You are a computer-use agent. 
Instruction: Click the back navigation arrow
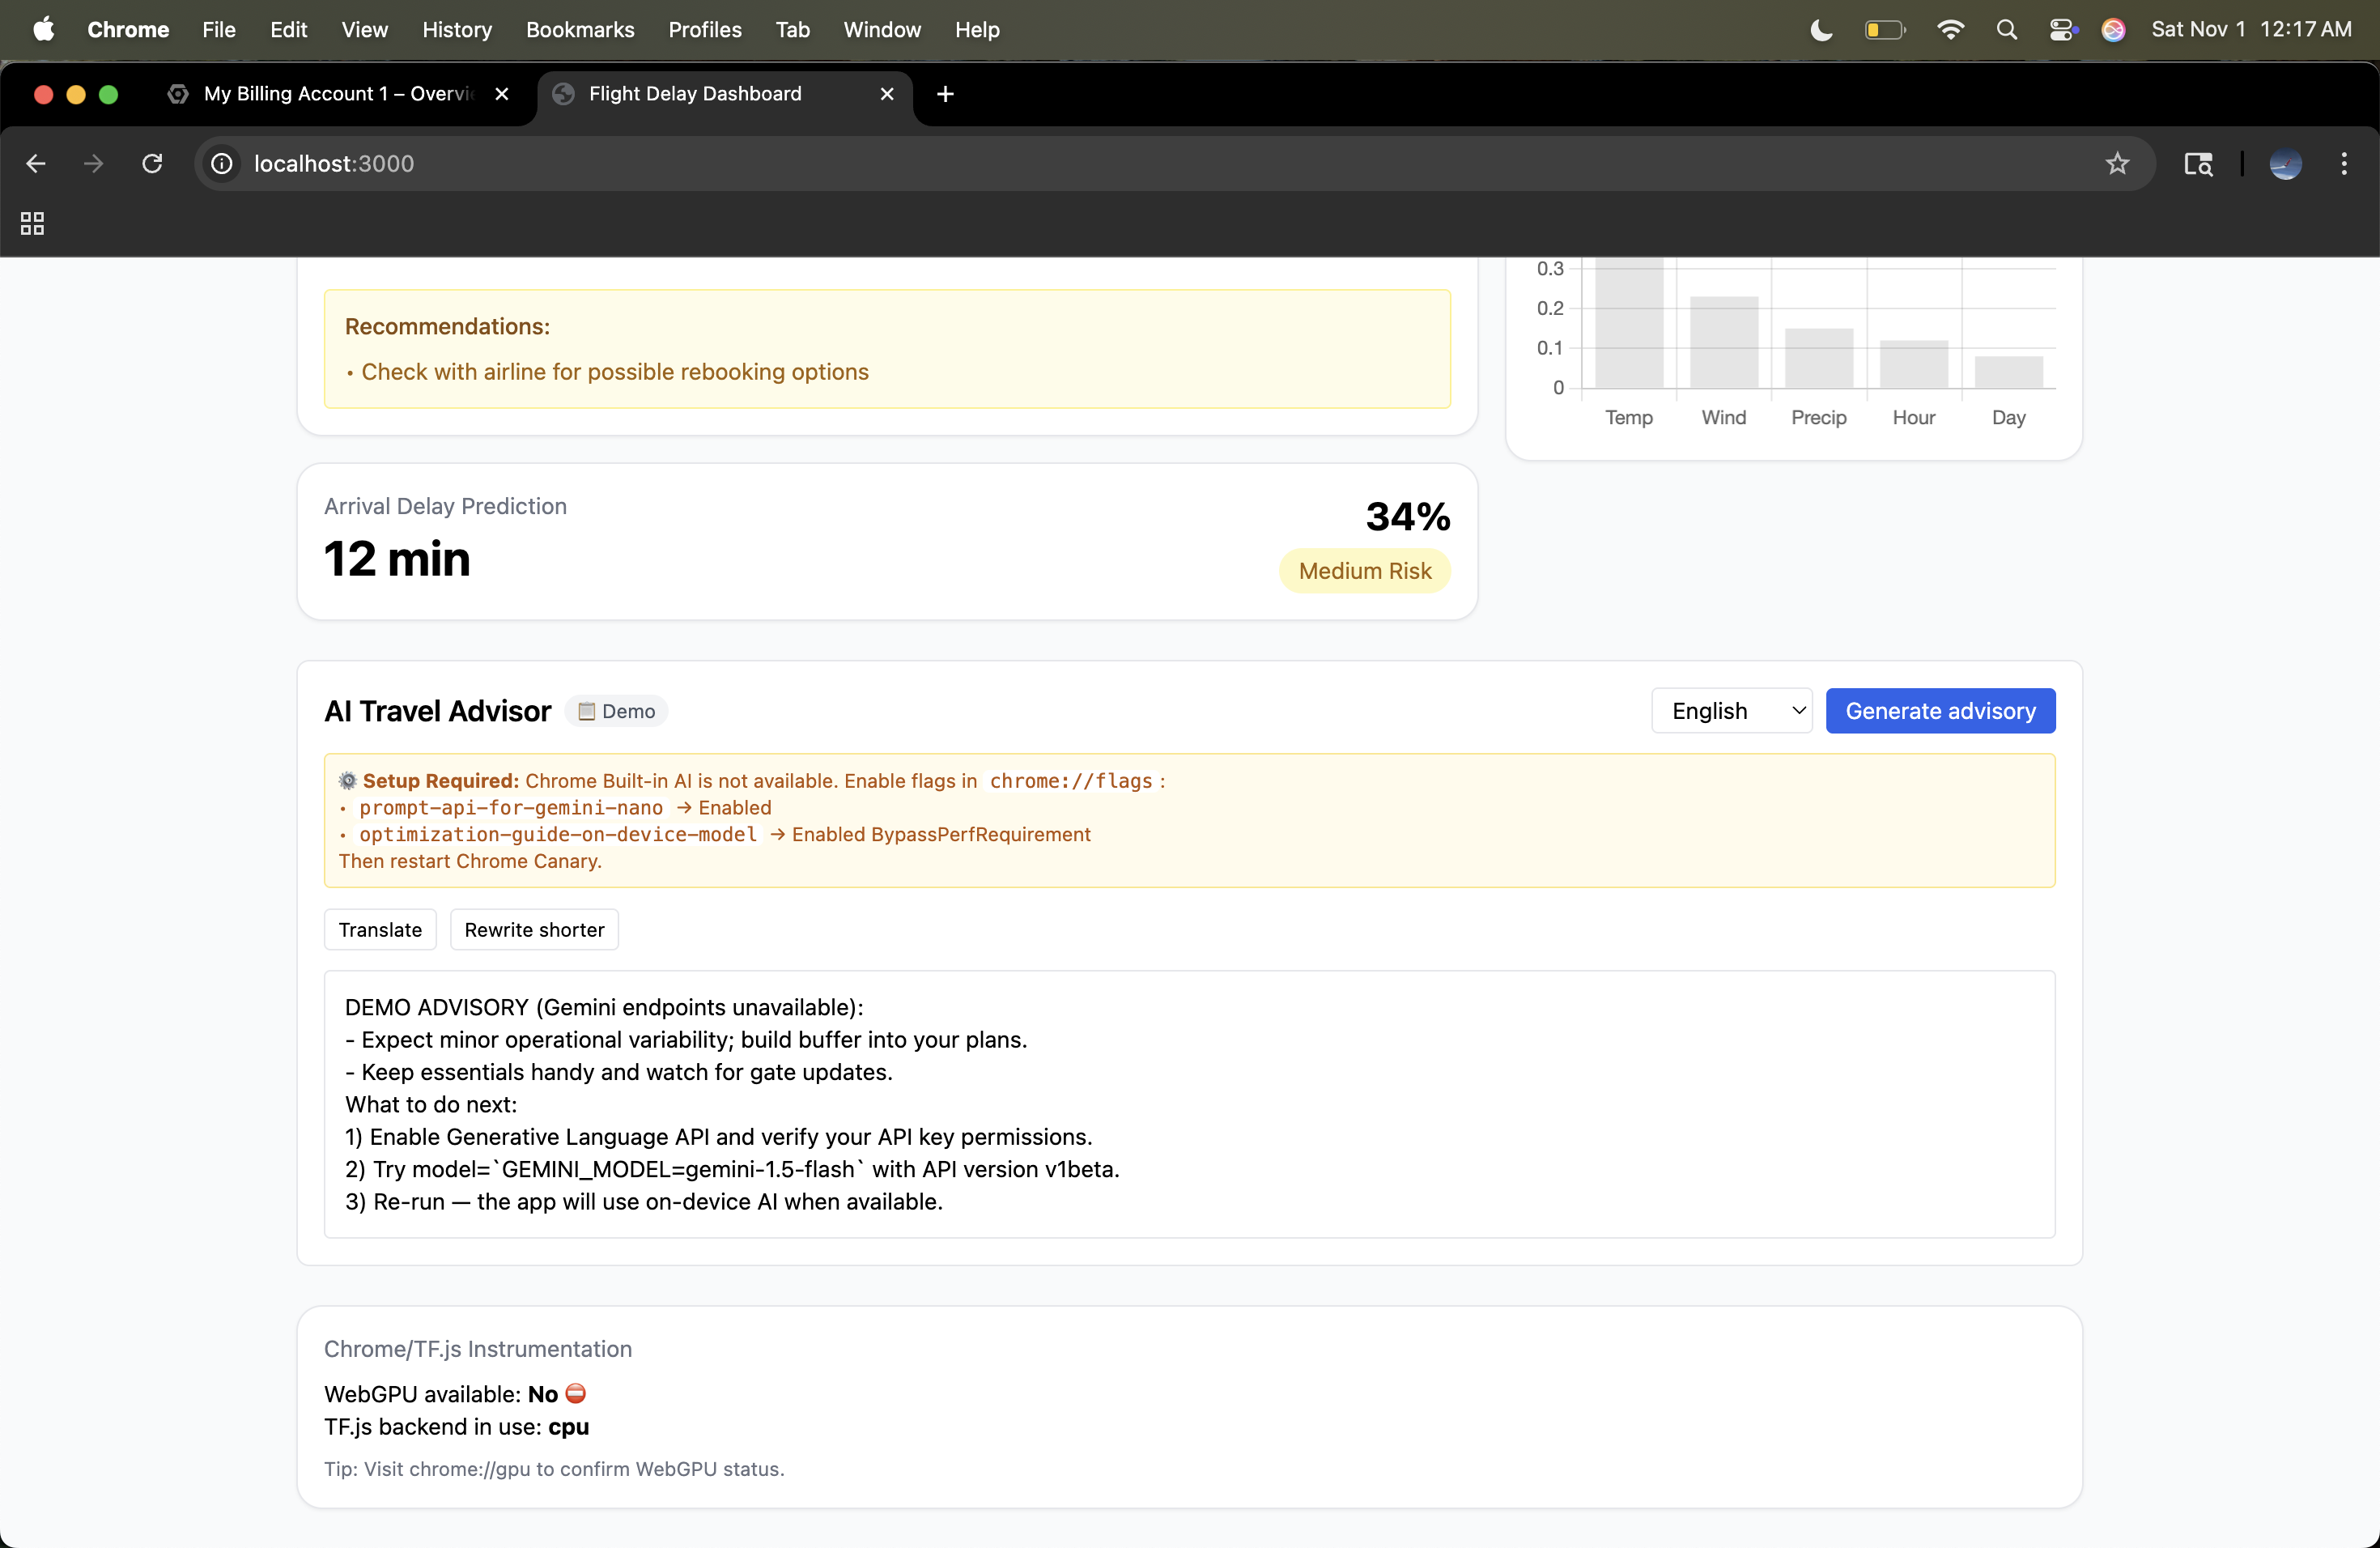click(36, 163)
